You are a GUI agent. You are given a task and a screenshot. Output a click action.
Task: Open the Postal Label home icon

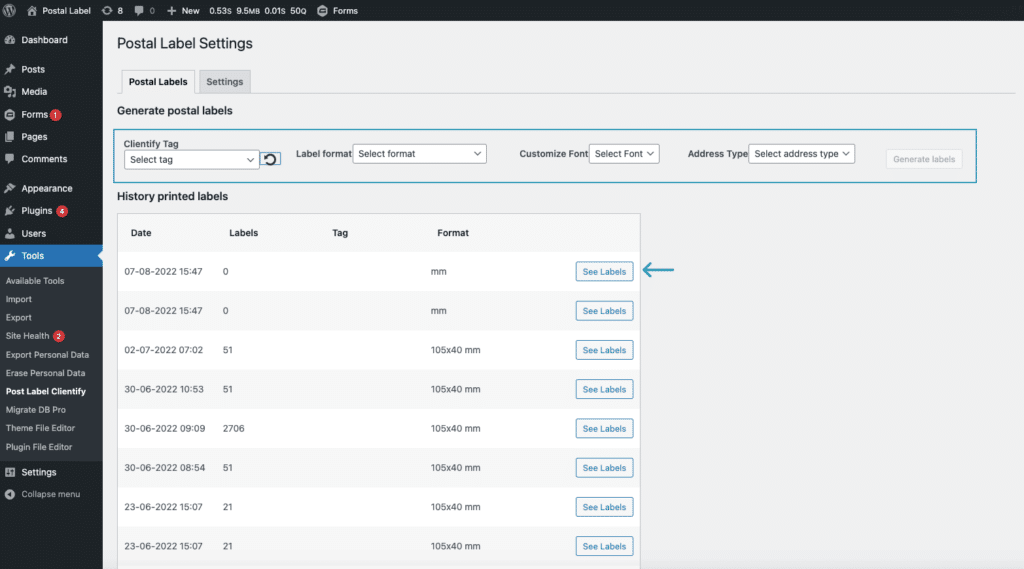(x=31, y=10)
